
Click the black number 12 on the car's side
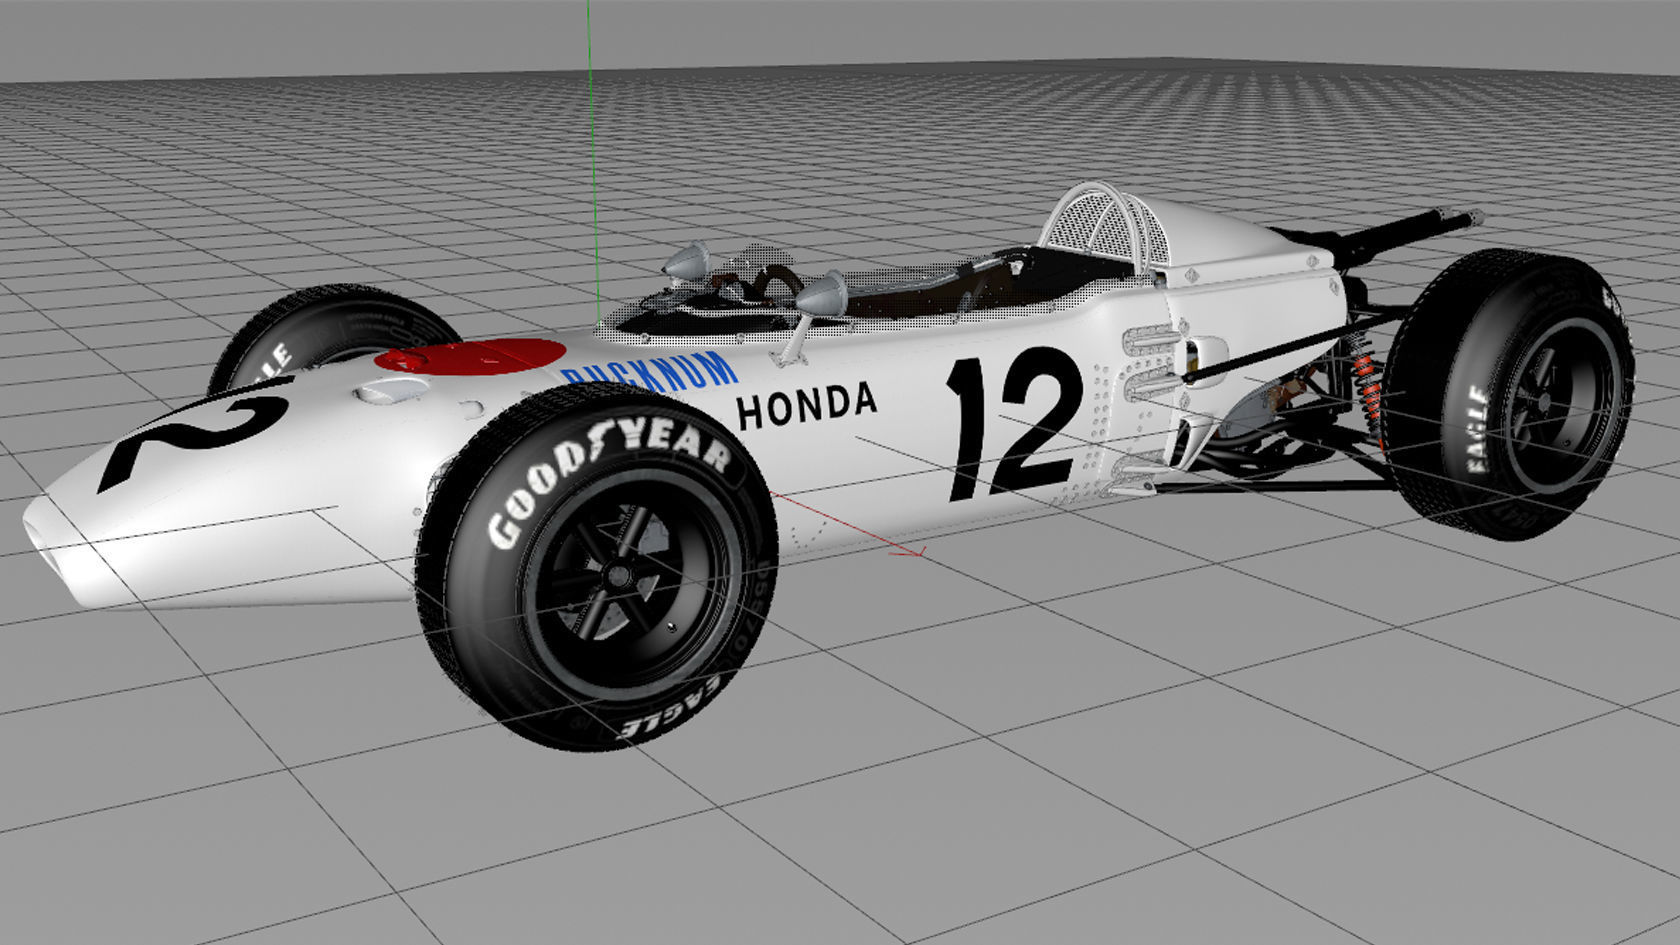(1014, 423)
